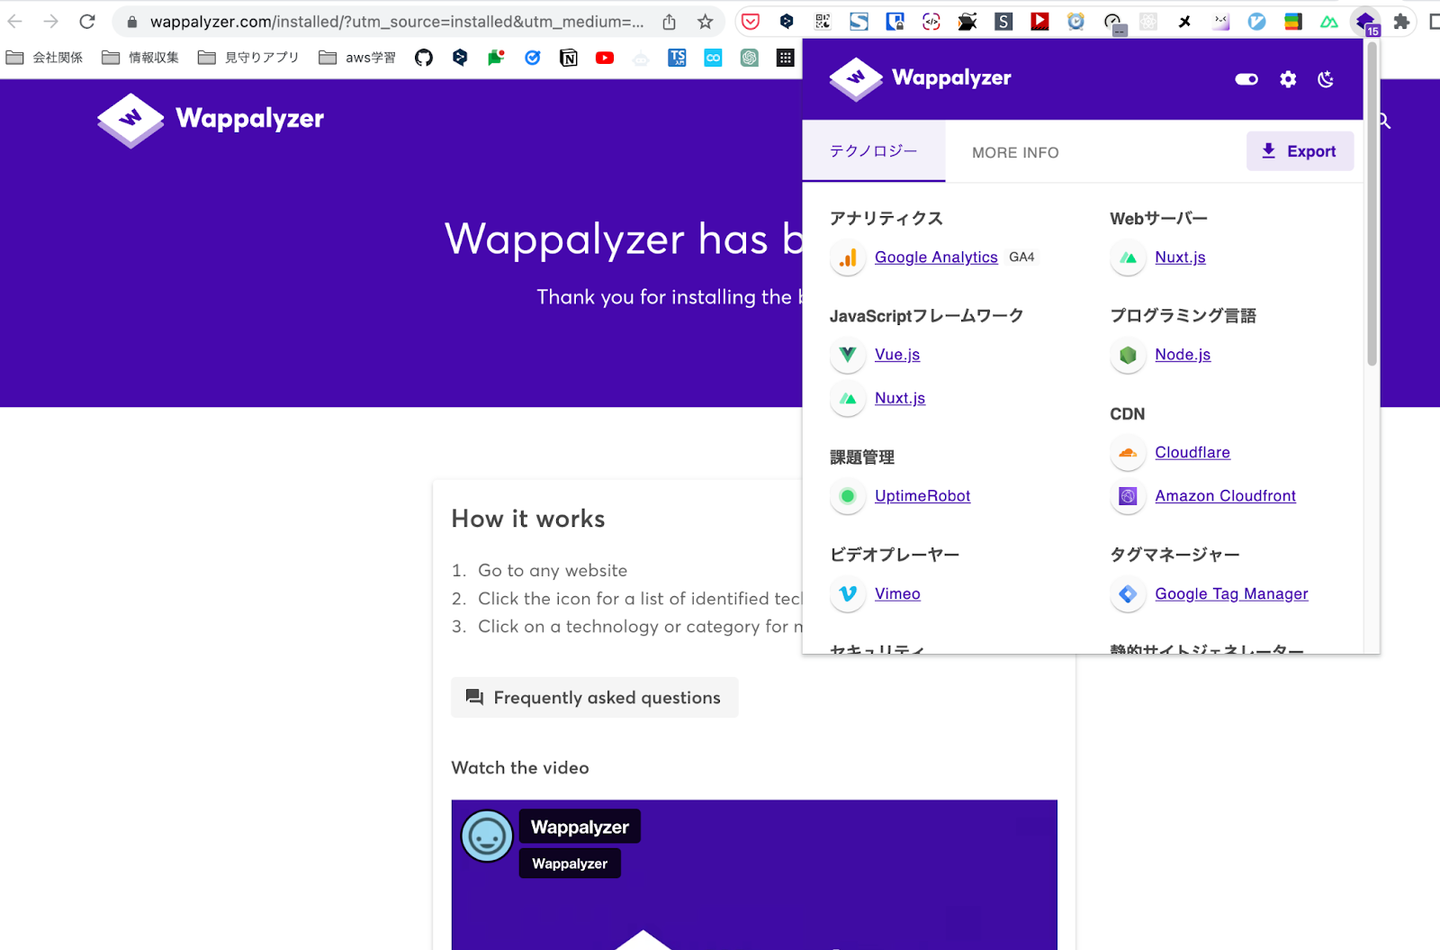Screen dimensions: 1440x950
Task: Click the Wappalyzer video title link
Action: pos(580,827)
